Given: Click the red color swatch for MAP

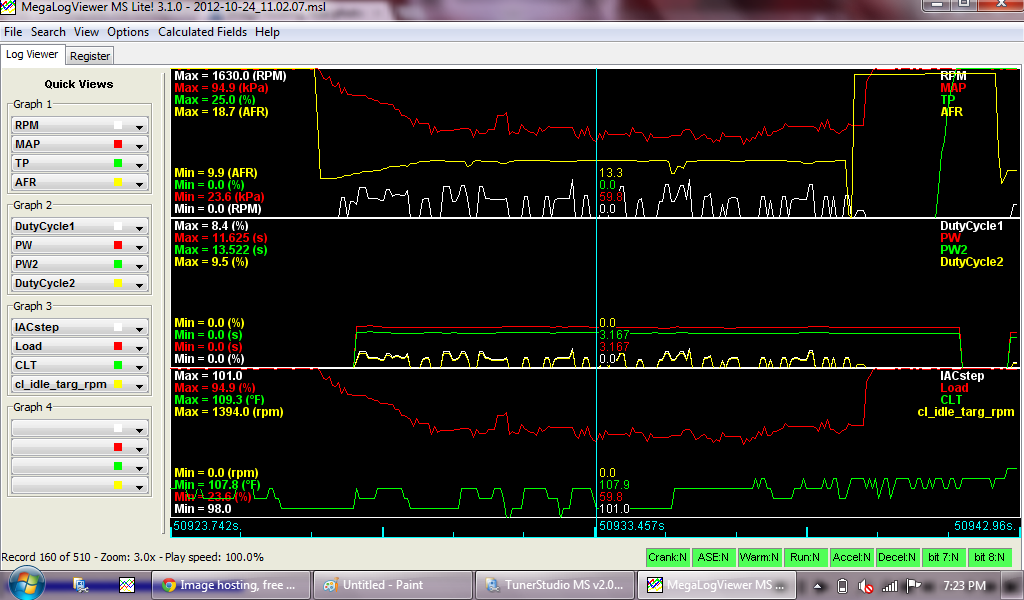Looking at the screenshot, I should tap(118, 144).
